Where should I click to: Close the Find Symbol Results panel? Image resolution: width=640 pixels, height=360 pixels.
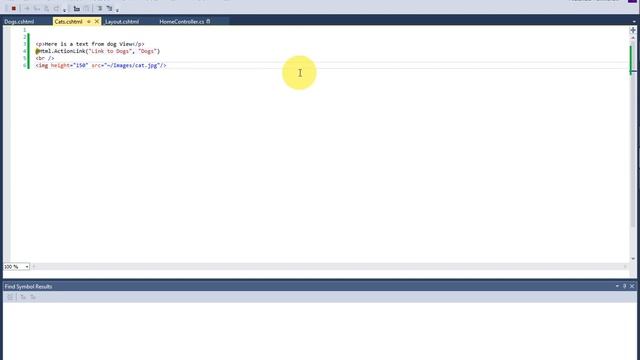click(x=632, y=287)
